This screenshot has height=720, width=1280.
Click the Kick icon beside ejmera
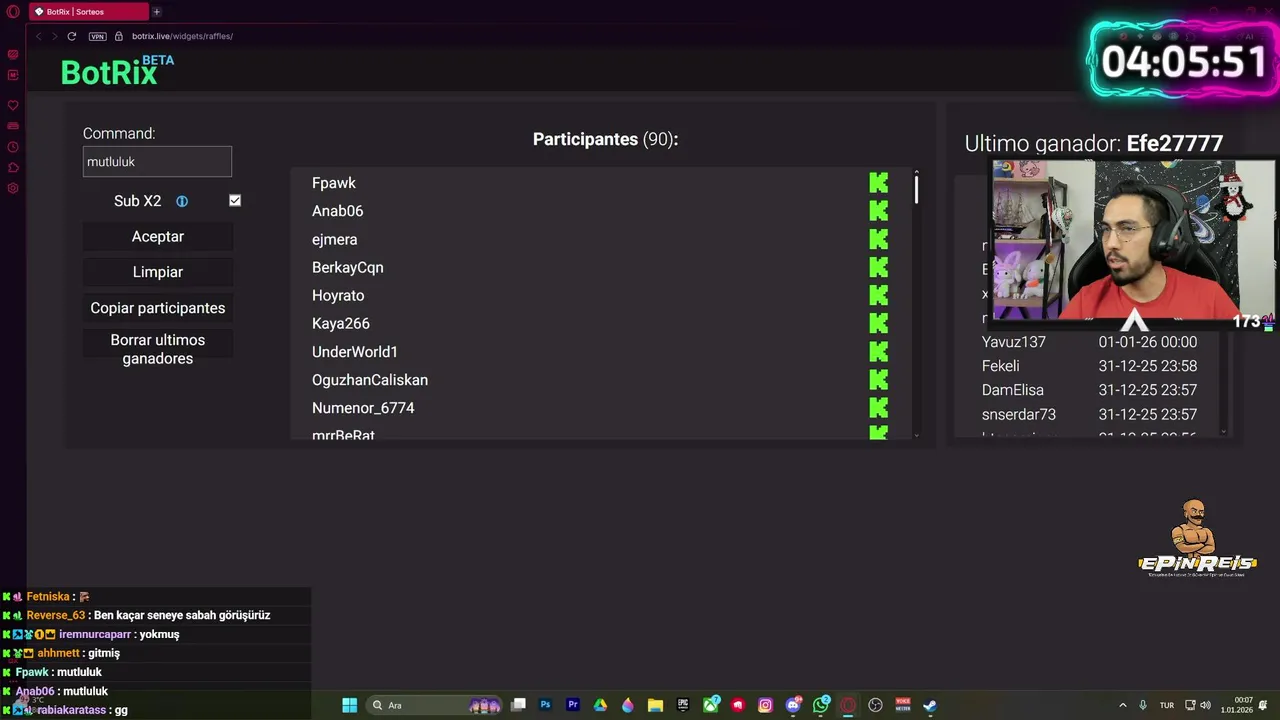coord(878,239)
